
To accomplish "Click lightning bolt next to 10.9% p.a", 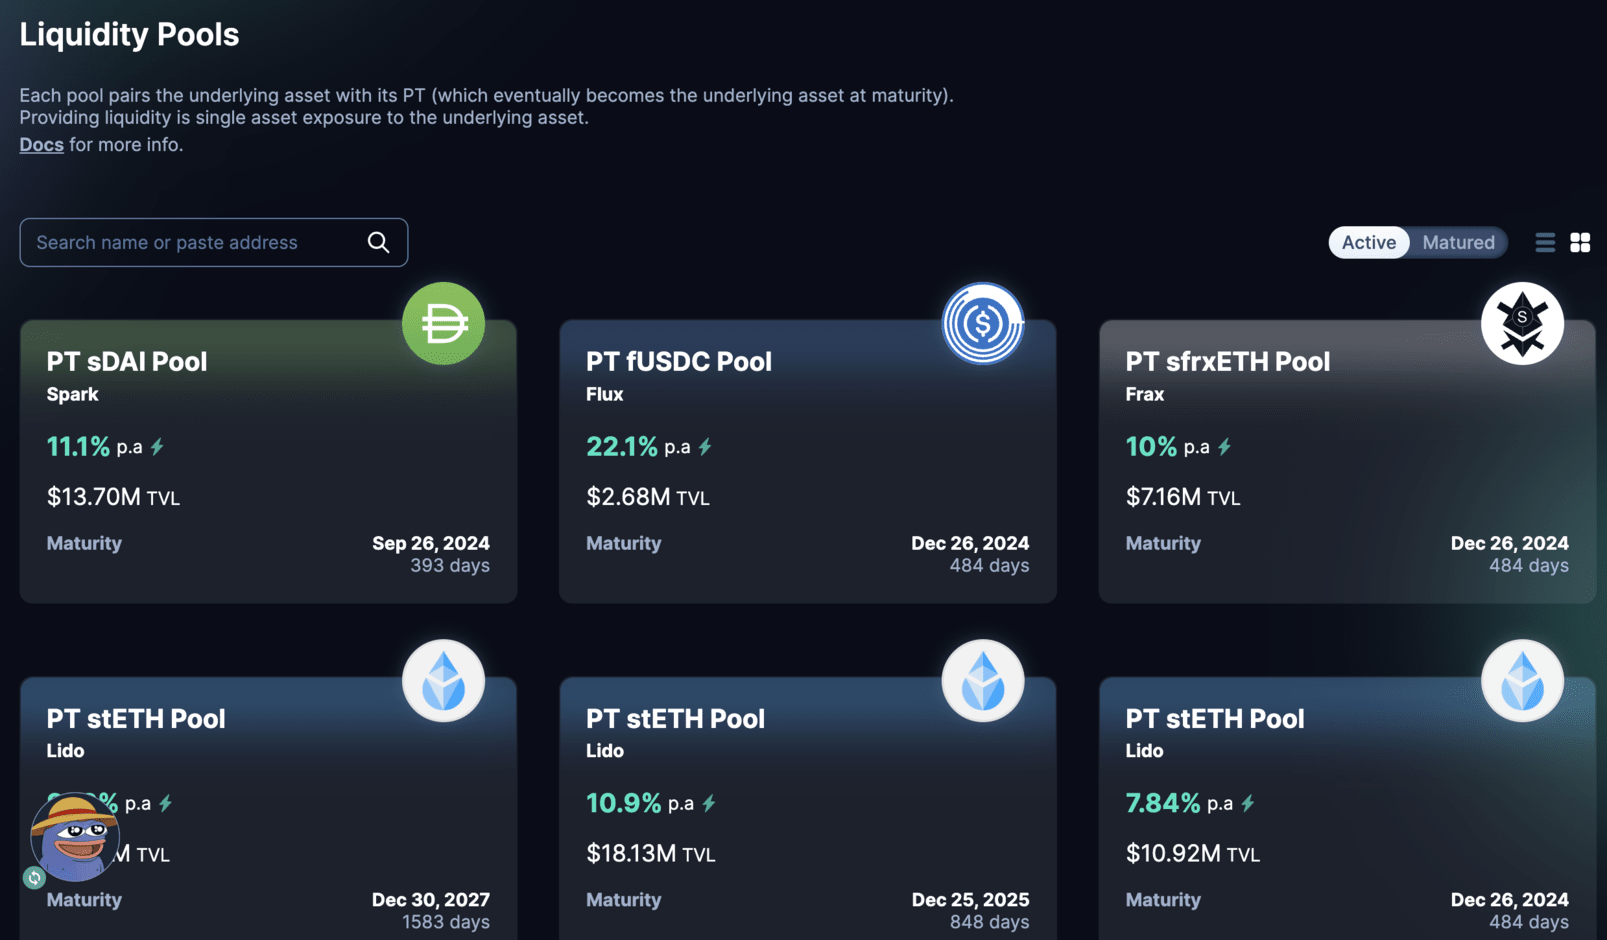I will [709, 803].
